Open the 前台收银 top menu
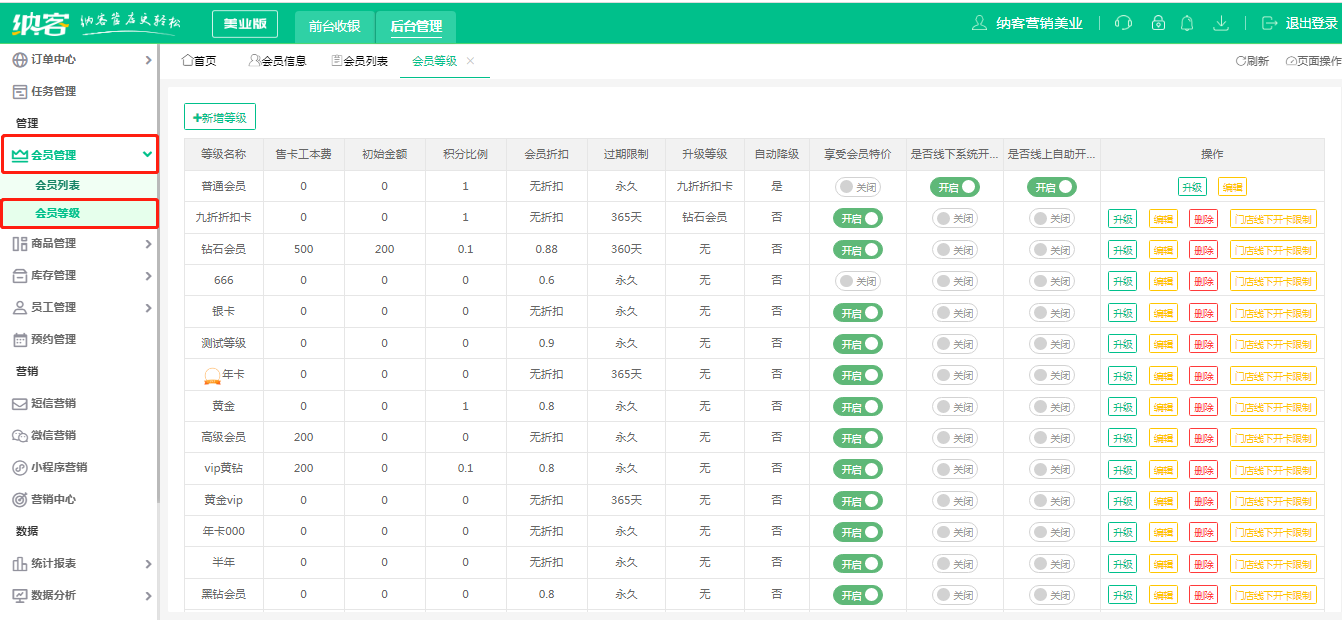The image size is (1342, 620). 333,27
